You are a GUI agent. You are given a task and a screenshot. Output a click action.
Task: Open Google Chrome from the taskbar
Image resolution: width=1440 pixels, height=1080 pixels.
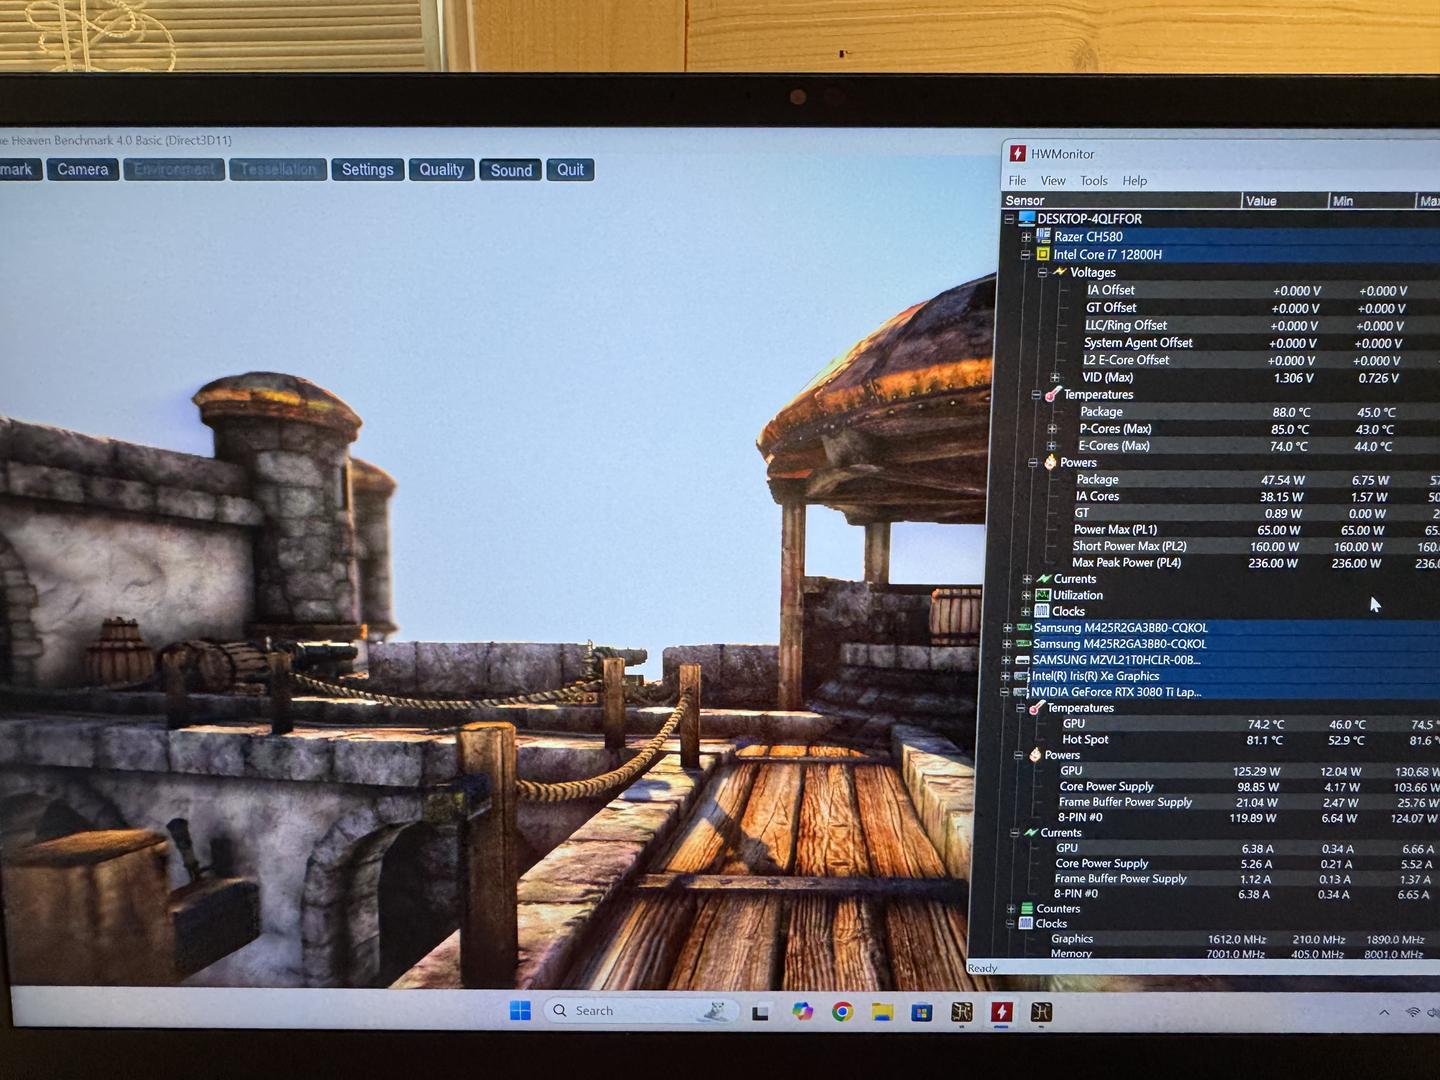click(x=842, y=1012)
